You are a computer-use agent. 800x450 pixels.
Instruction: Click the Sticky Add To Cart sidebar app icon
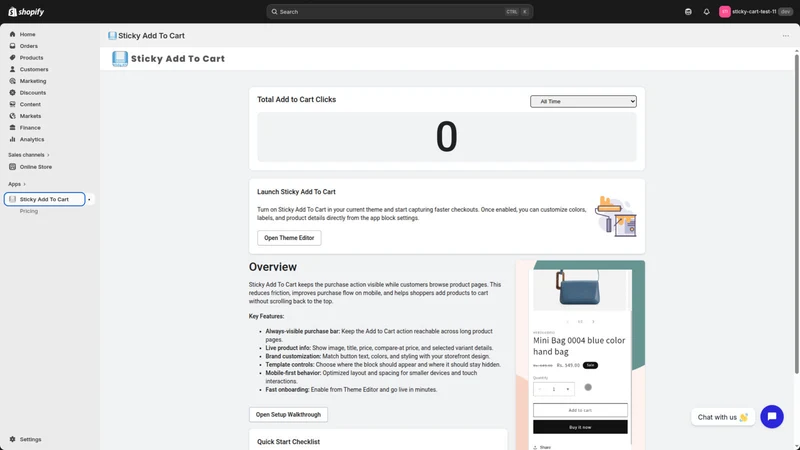(x=12, y=199)
